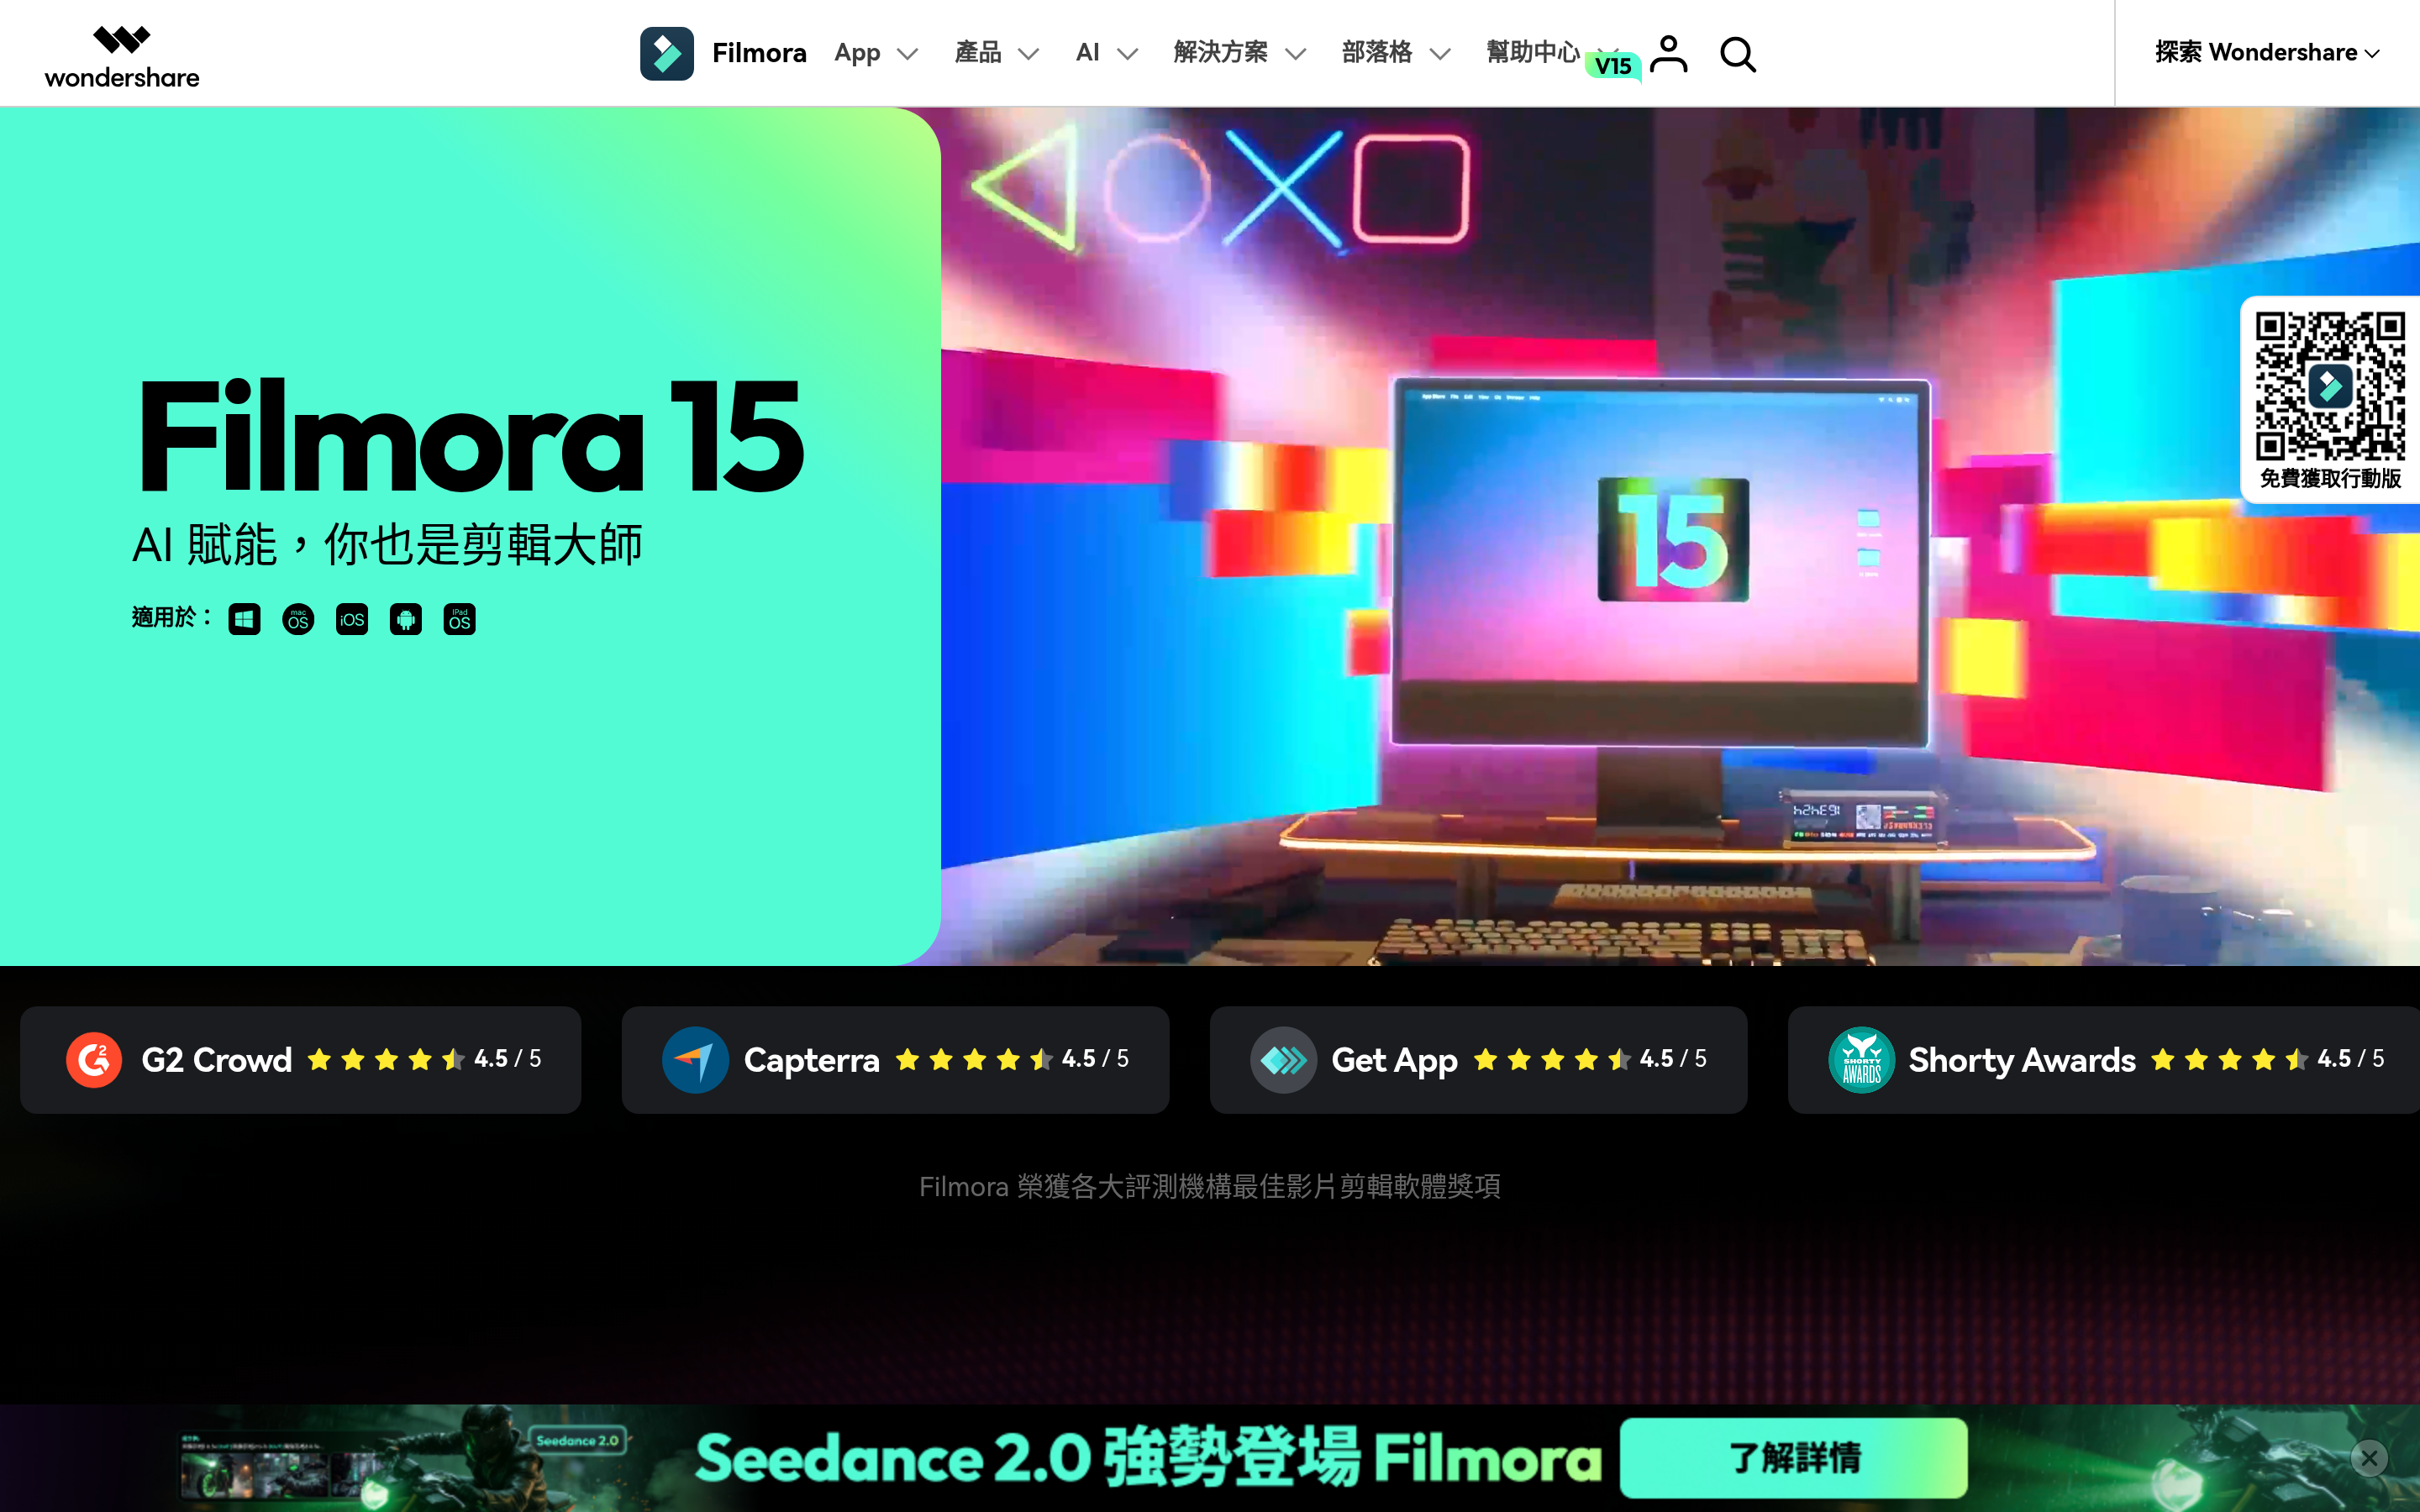Click the QR code for mobile version
Image resolution: width=2420 pixels, height=1512 pixels.
coord(2330,386)
